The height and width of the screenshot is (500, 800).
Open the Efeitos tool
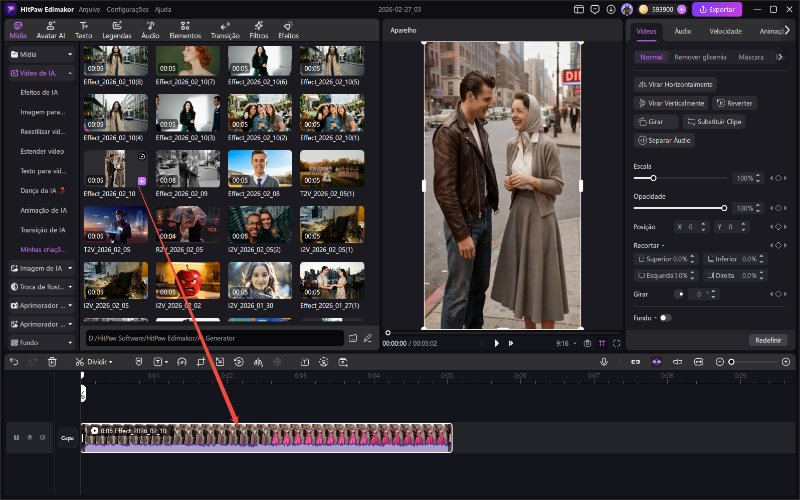288,30
